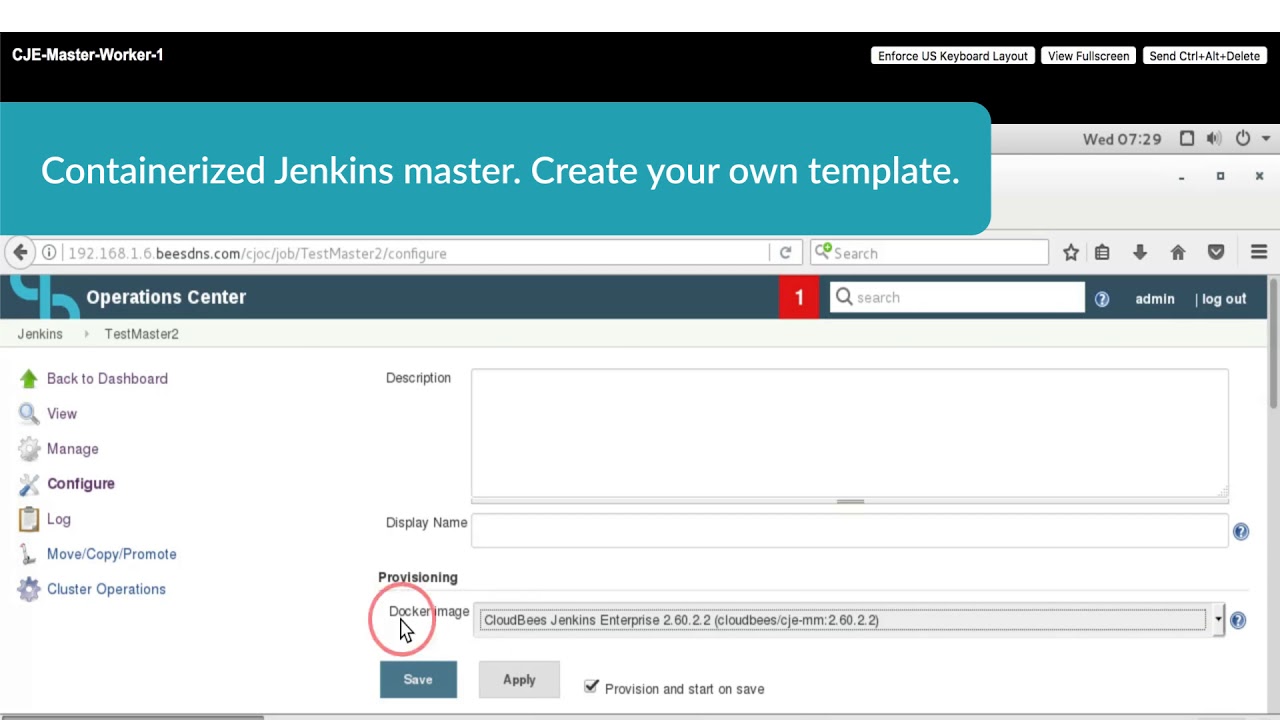Open the system volume speaker icon
The height and width of the screenshot is (720, 1280).
click(x=1214, y=139)
